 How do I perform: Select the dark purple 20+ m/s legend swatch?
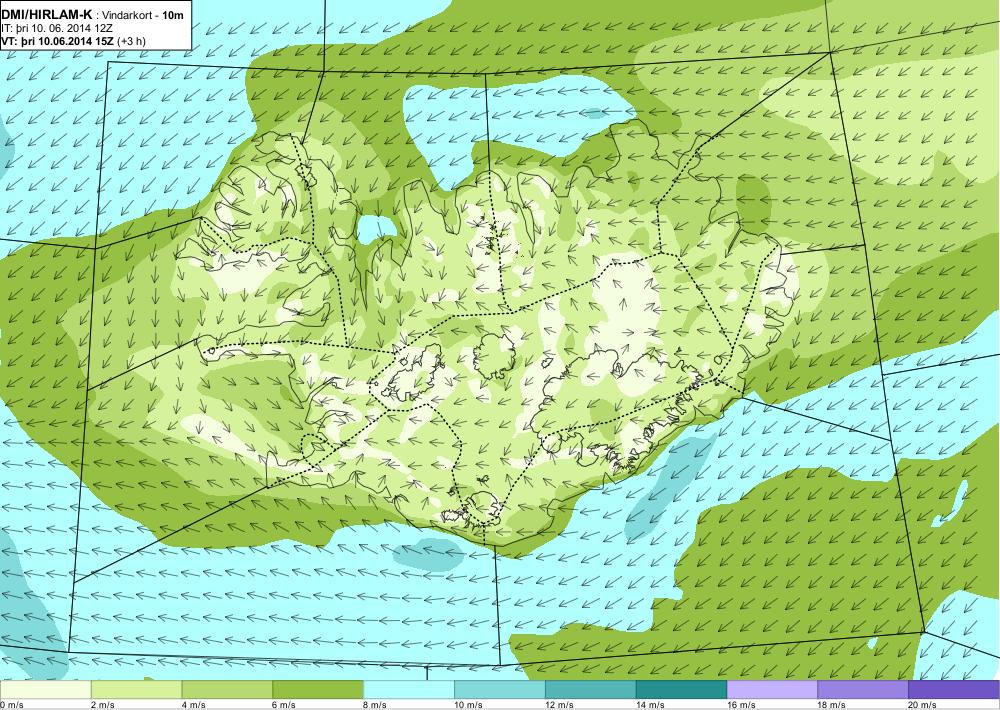(954, 690)
